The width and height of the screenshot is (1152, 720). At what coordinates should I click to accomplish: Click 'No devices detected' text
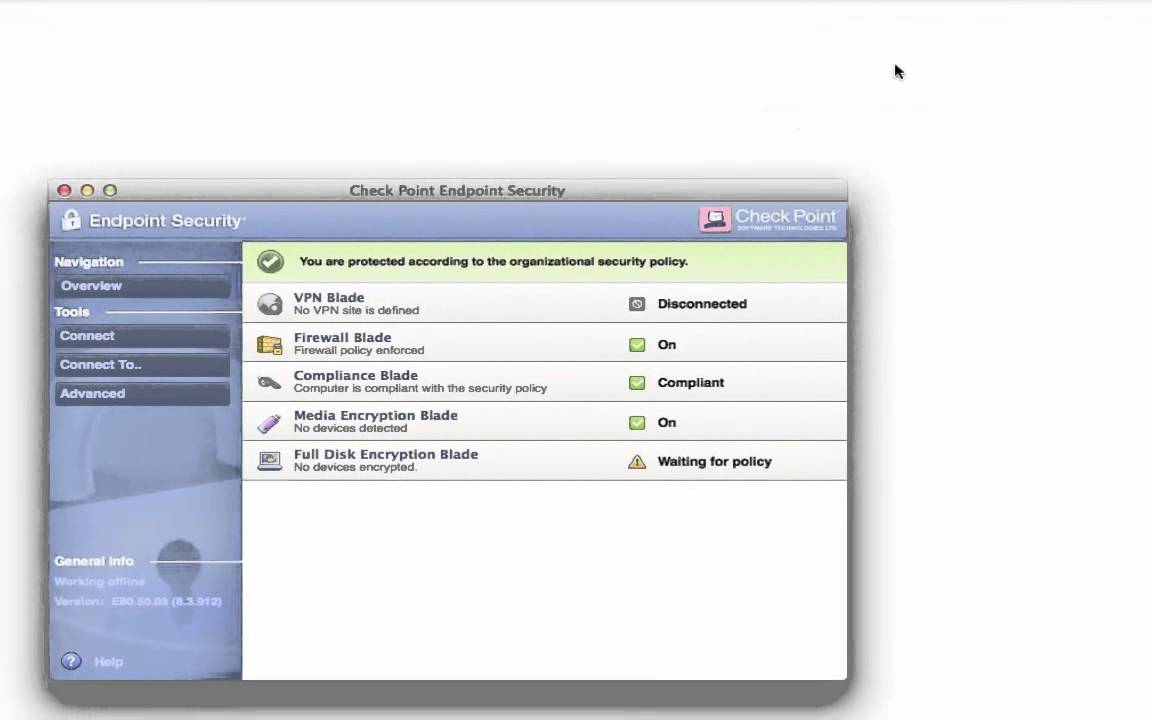(x=350, y=428)
